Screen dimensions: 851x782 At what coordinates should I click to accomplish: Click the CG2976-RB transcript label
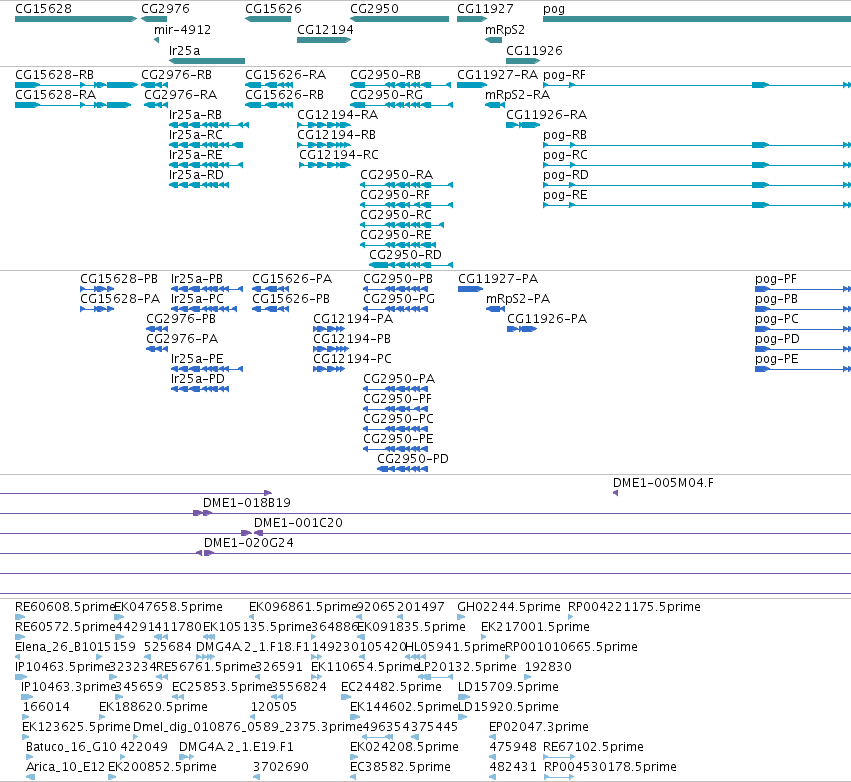tap(176, 75)
